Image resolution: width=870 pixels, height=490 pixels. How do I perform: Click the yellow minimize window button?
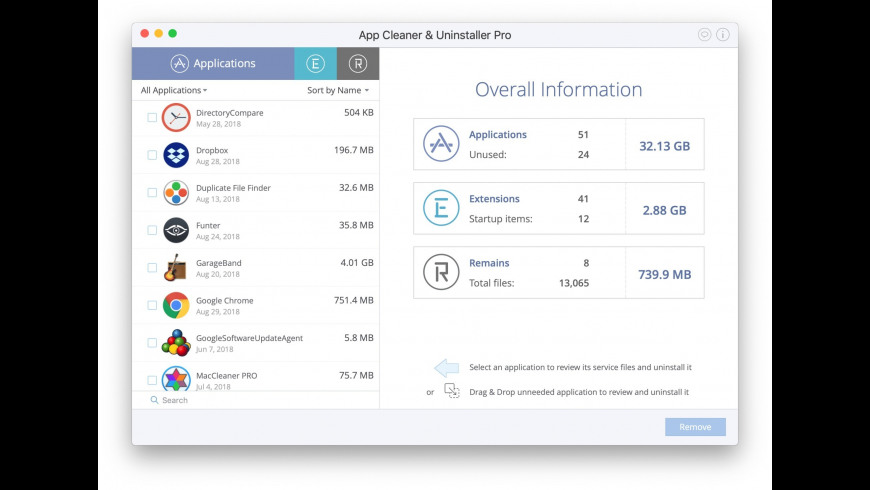159,33
